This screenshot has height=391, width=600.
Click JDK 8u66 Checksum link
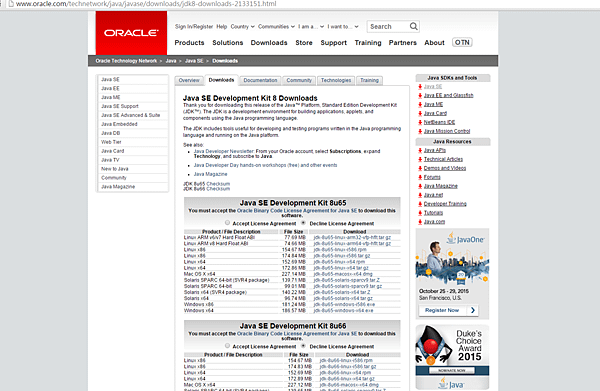(x=218, y=189)
